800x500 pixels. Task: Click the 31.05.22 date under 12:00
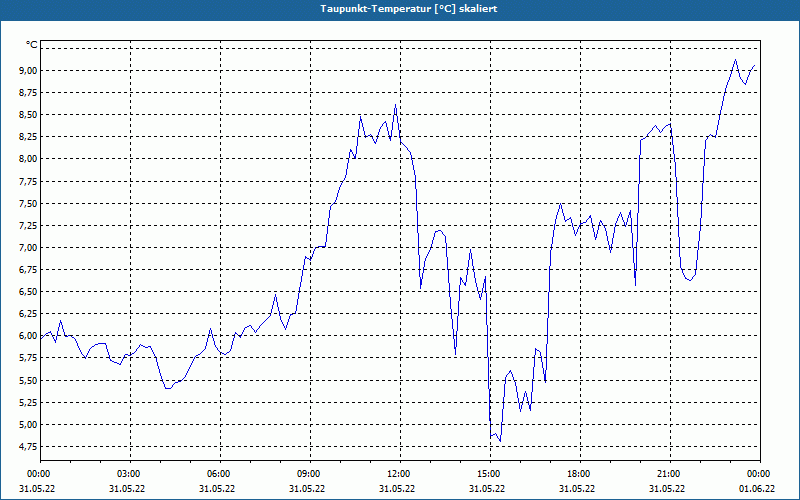tap(397, 489)
